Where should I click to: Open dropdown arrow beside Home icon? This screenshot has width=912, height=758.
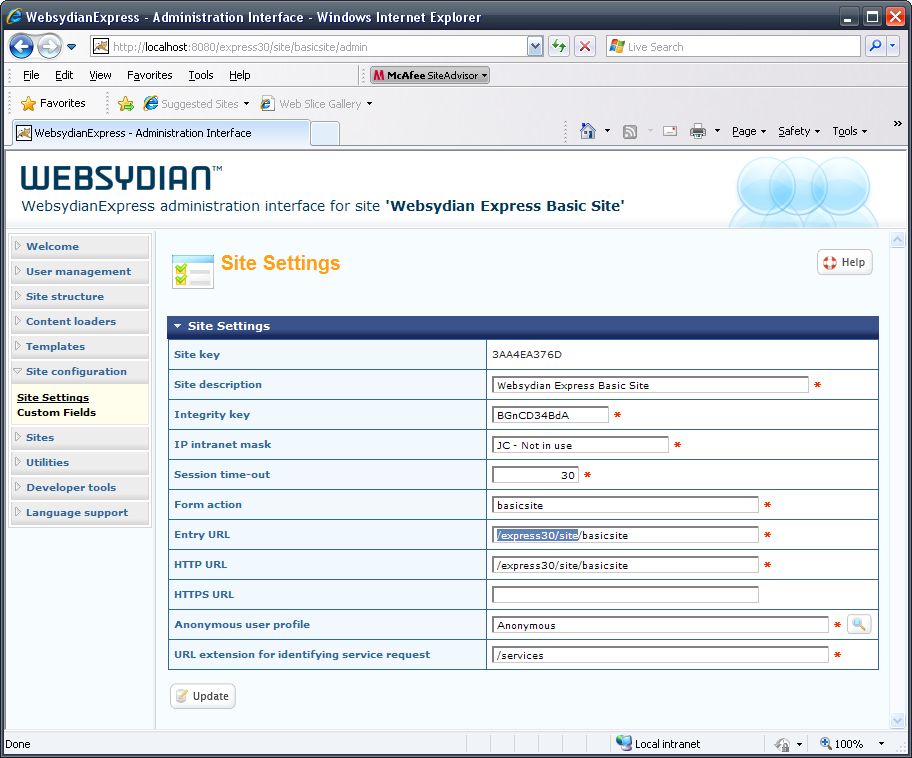(x=607, y=131)
